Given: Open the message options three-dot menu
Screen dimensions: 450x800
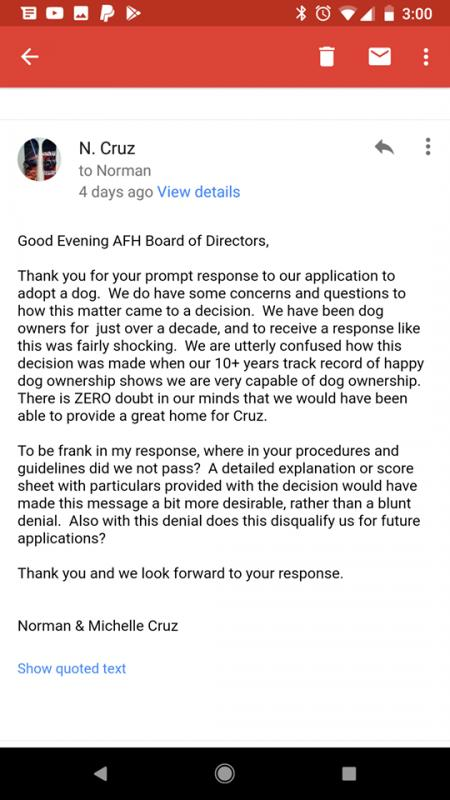Looking at the screenshot, I should 428,147.
